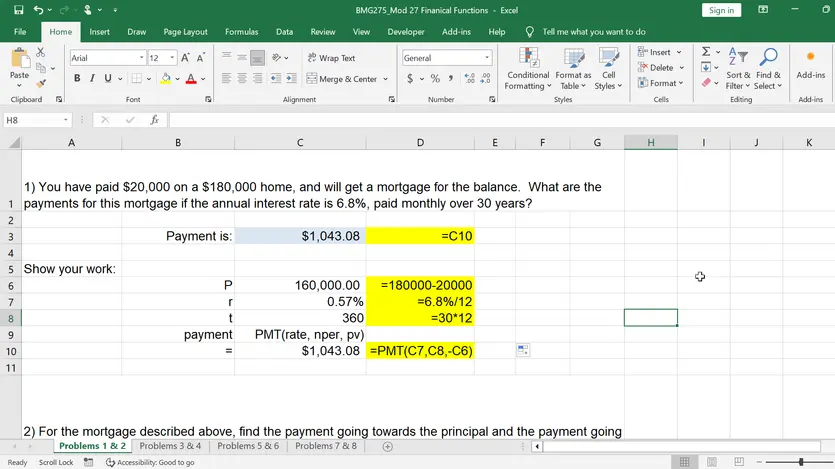835x469 pixels.
Task: Click the Increase Font Size icon
Action: 186,58
